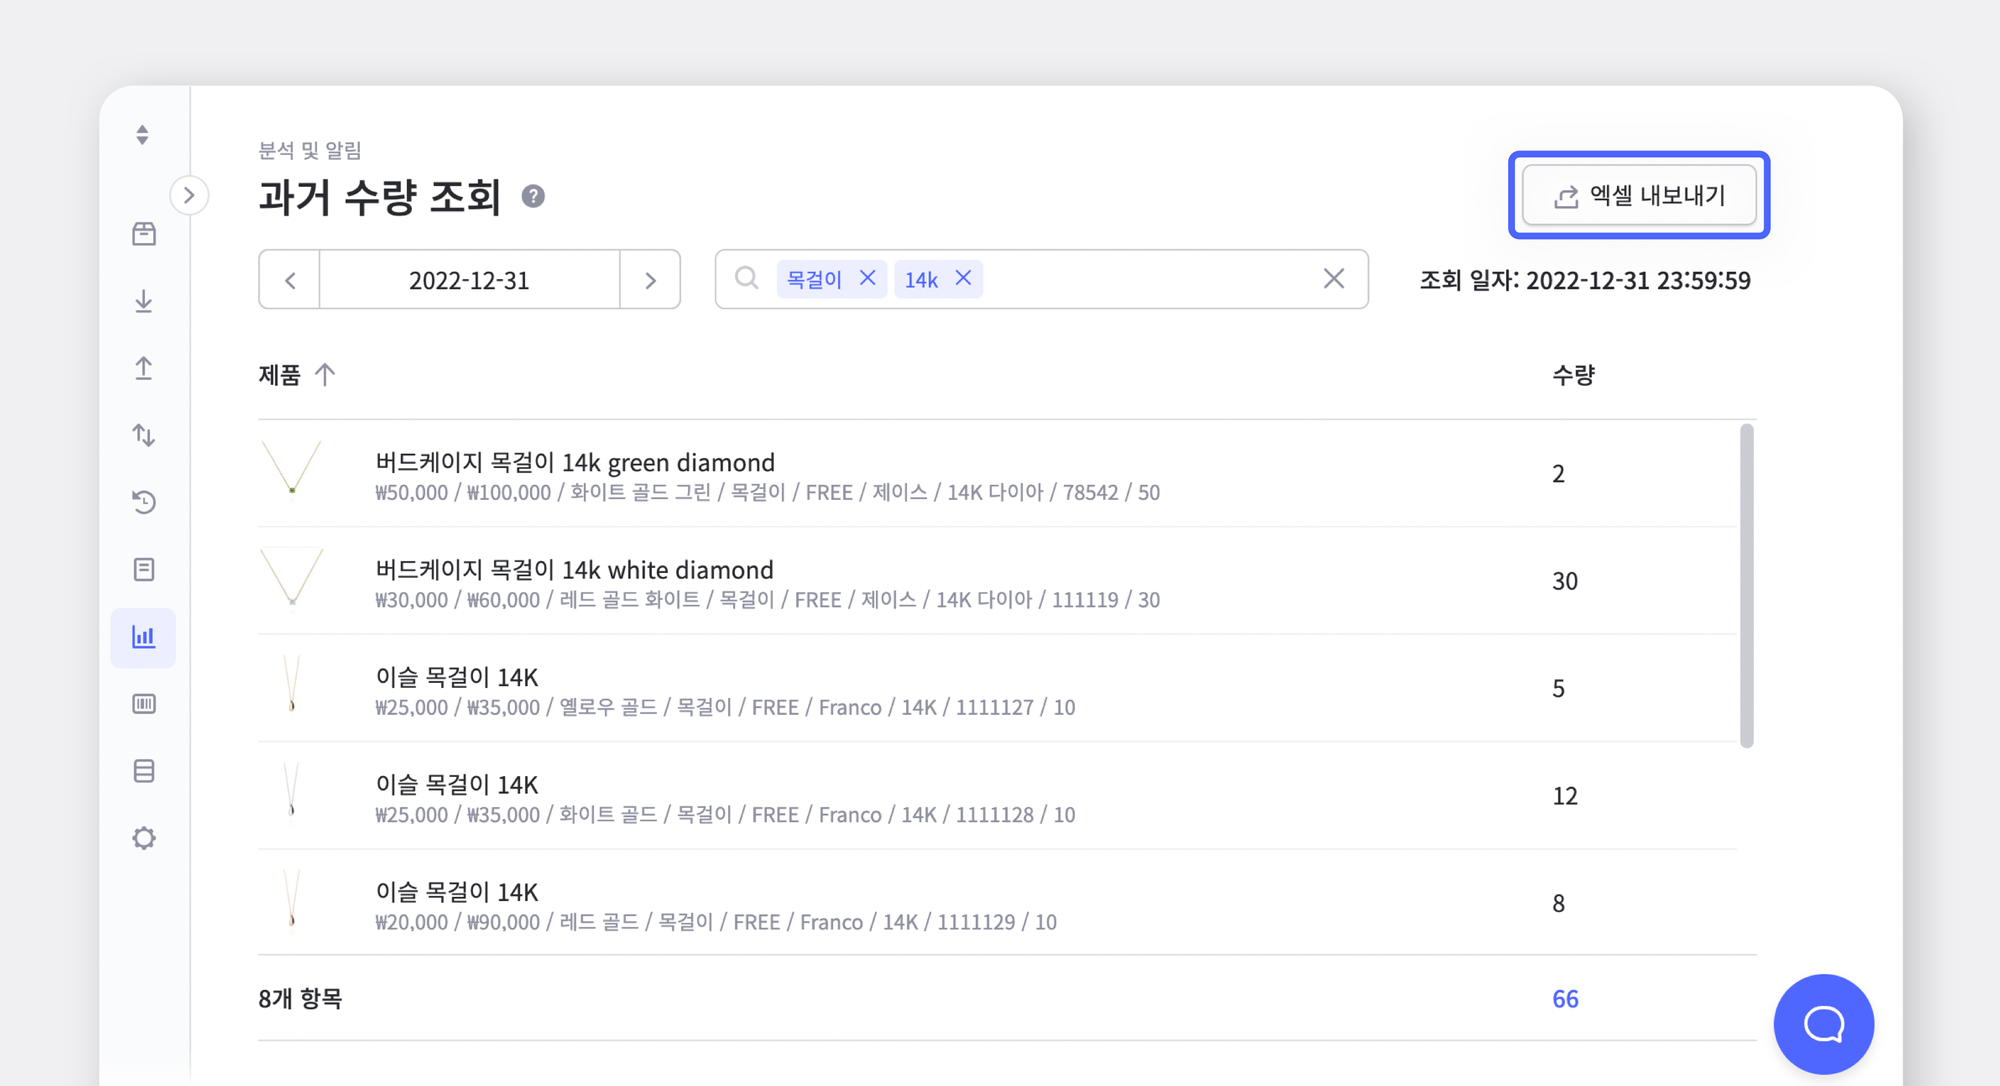Open the settings gear sidebar icon

[x=144, y=838]
